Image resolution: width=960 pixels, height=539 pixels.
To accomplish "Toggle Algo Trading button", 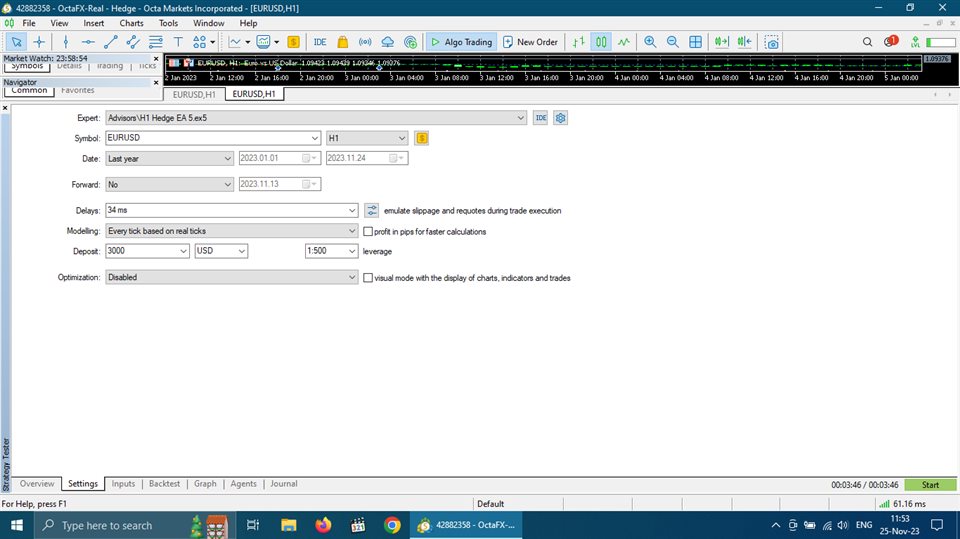I will (x=462, y=42).
